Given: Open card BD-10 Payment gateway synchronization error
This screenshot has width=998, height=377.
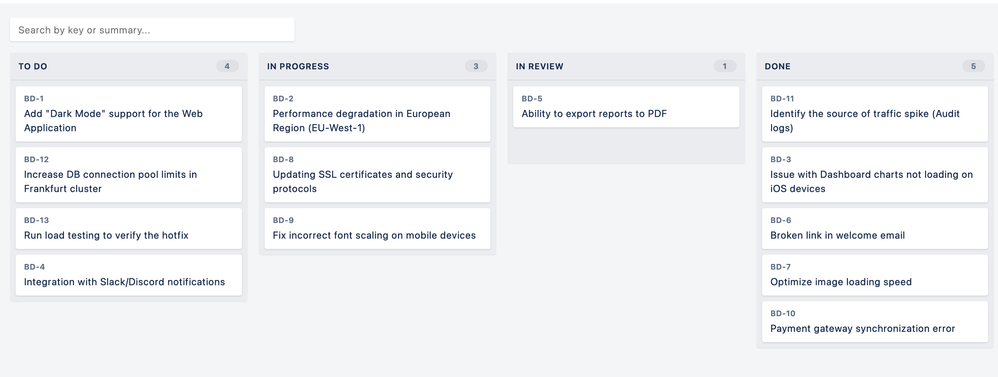Looking at the screenshot, I should (875, 322).
